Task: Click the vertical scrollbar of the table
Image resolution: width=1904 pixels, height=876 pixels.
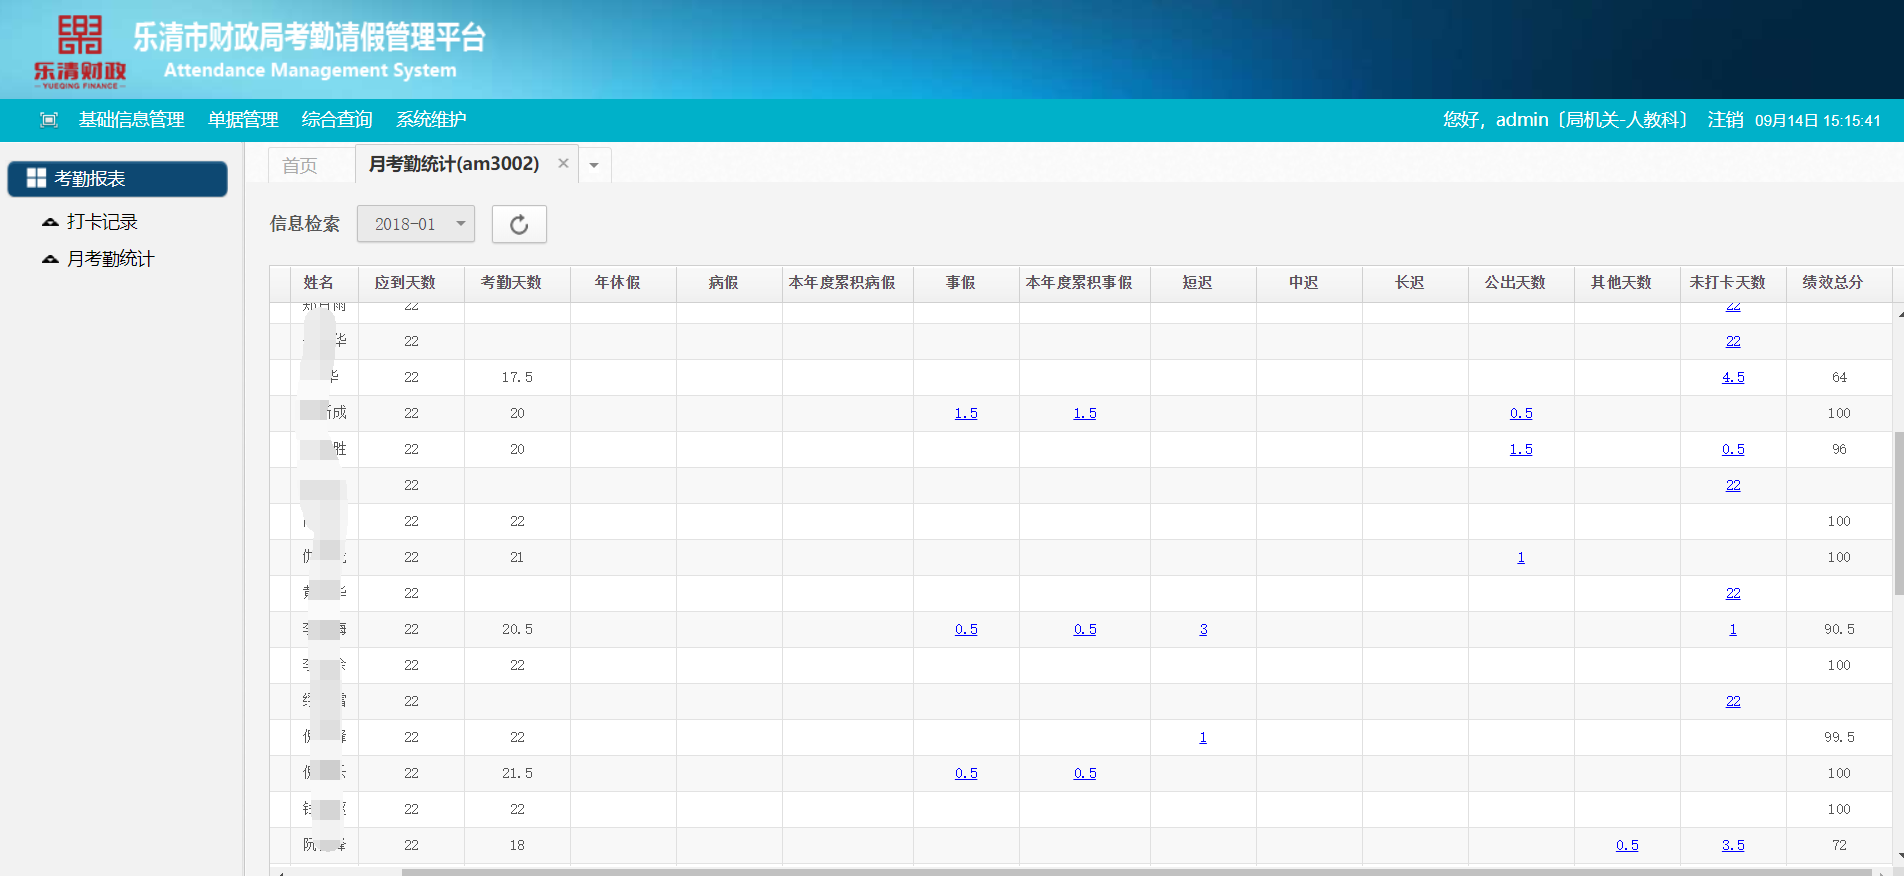Action: [x=1898, y=512]
